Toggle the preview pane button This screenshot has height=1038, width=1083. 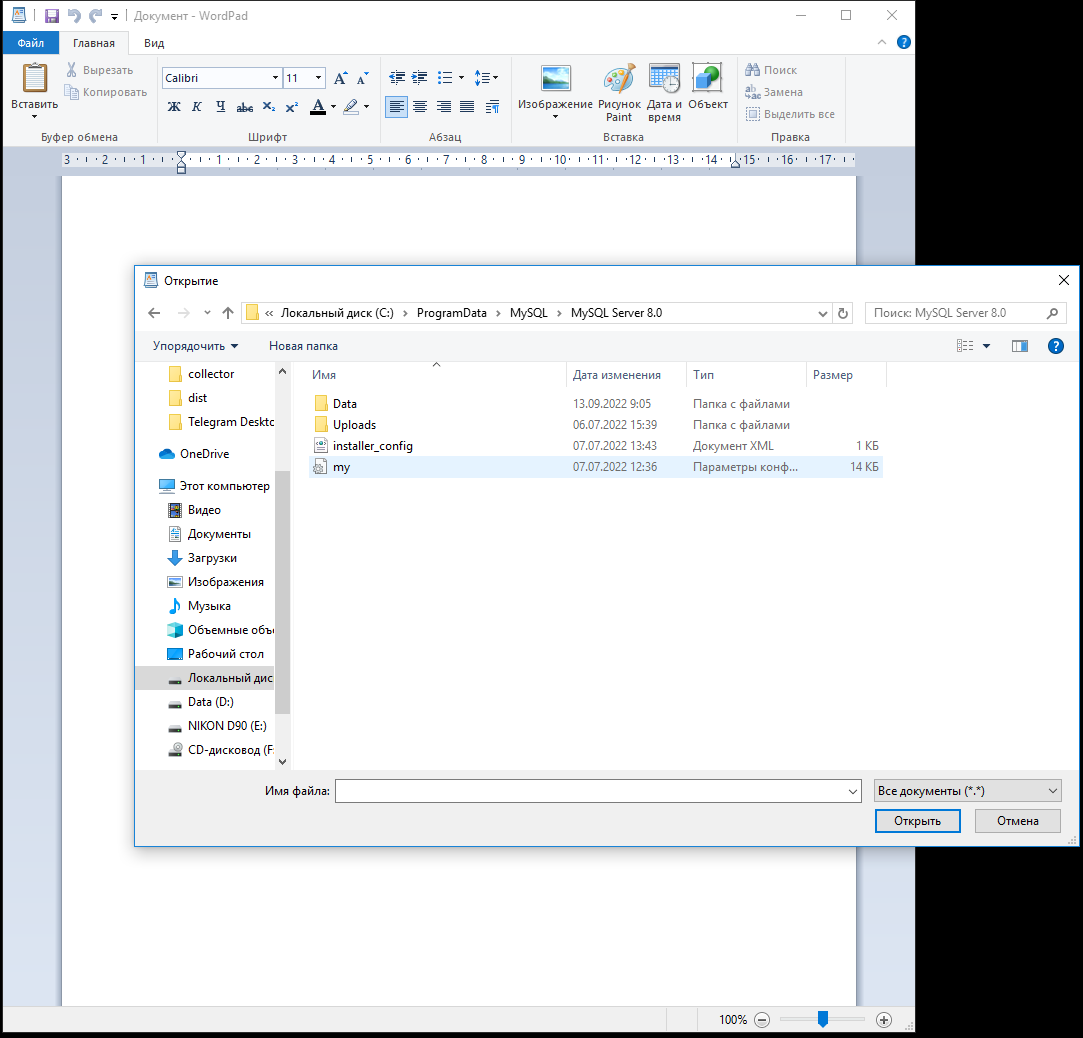pos(1019,346)
